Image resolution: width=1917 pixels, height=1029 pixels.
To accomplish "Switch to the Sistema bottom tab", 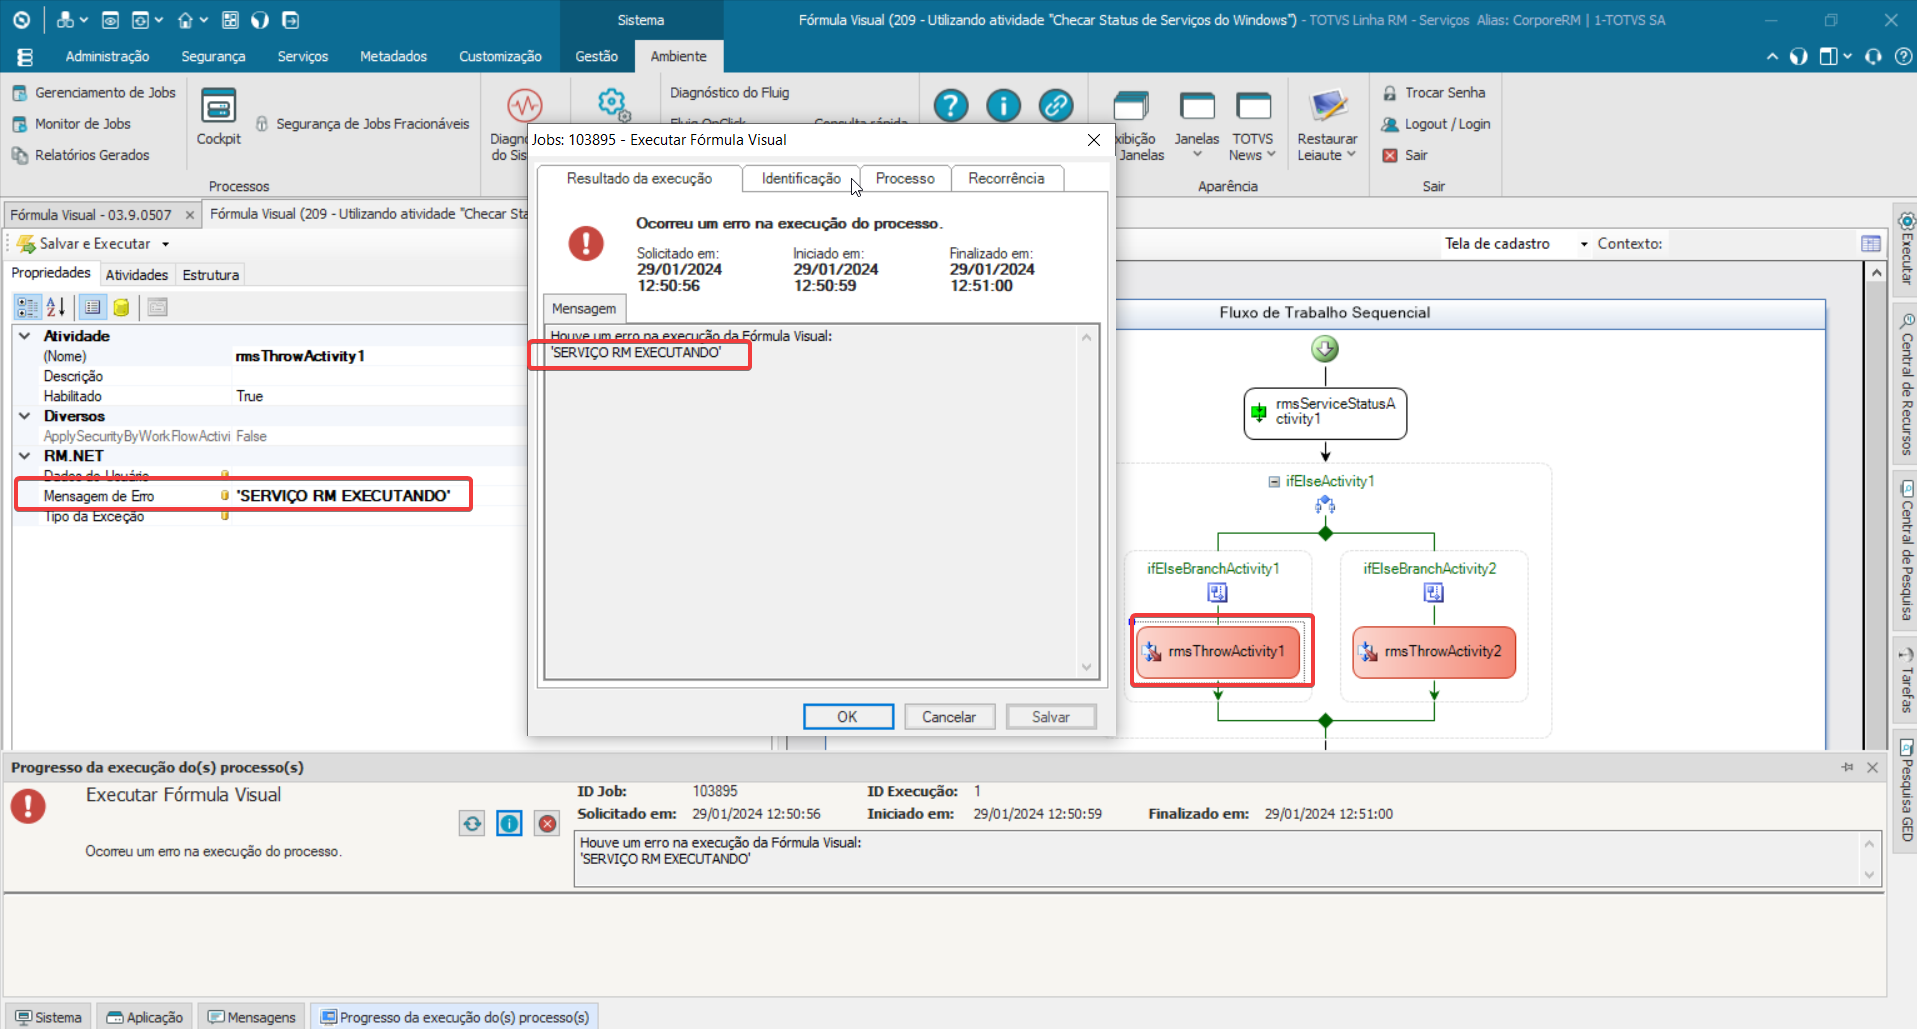I will pyautogui.click(x=48, y=1017).
